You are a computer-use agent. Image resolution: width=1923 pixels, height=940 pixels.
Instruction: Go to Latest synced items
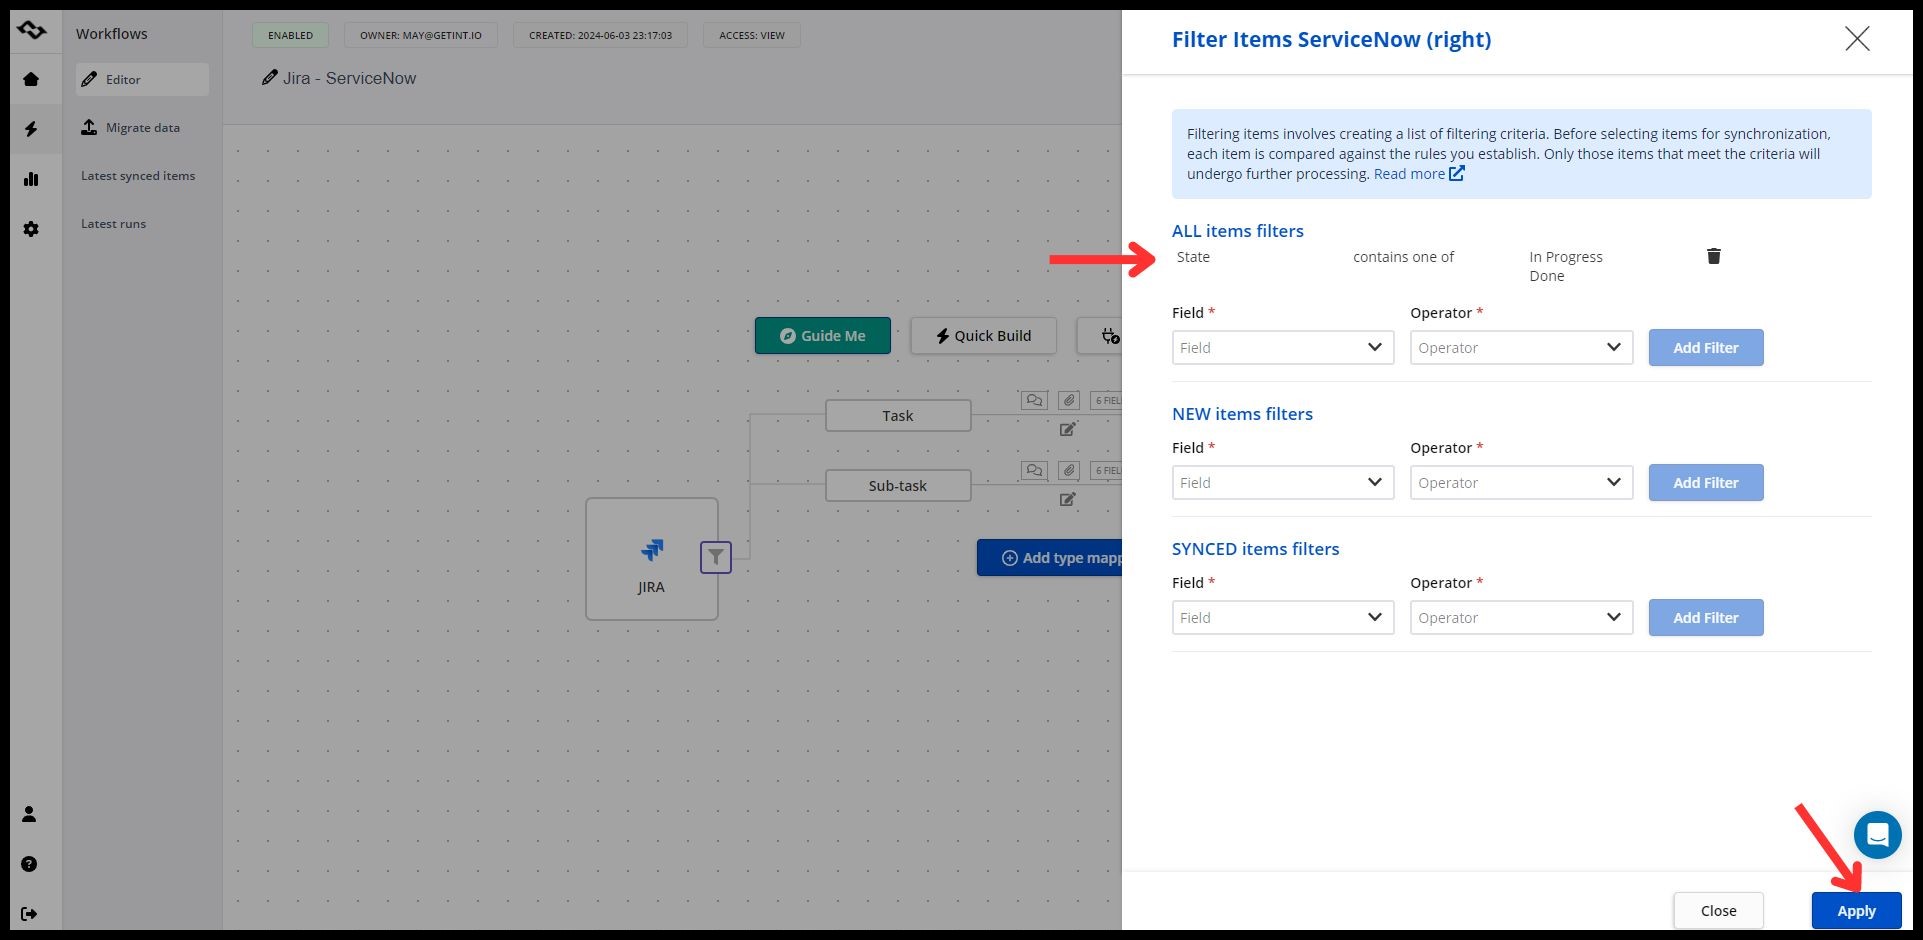[x=138, y=176]
